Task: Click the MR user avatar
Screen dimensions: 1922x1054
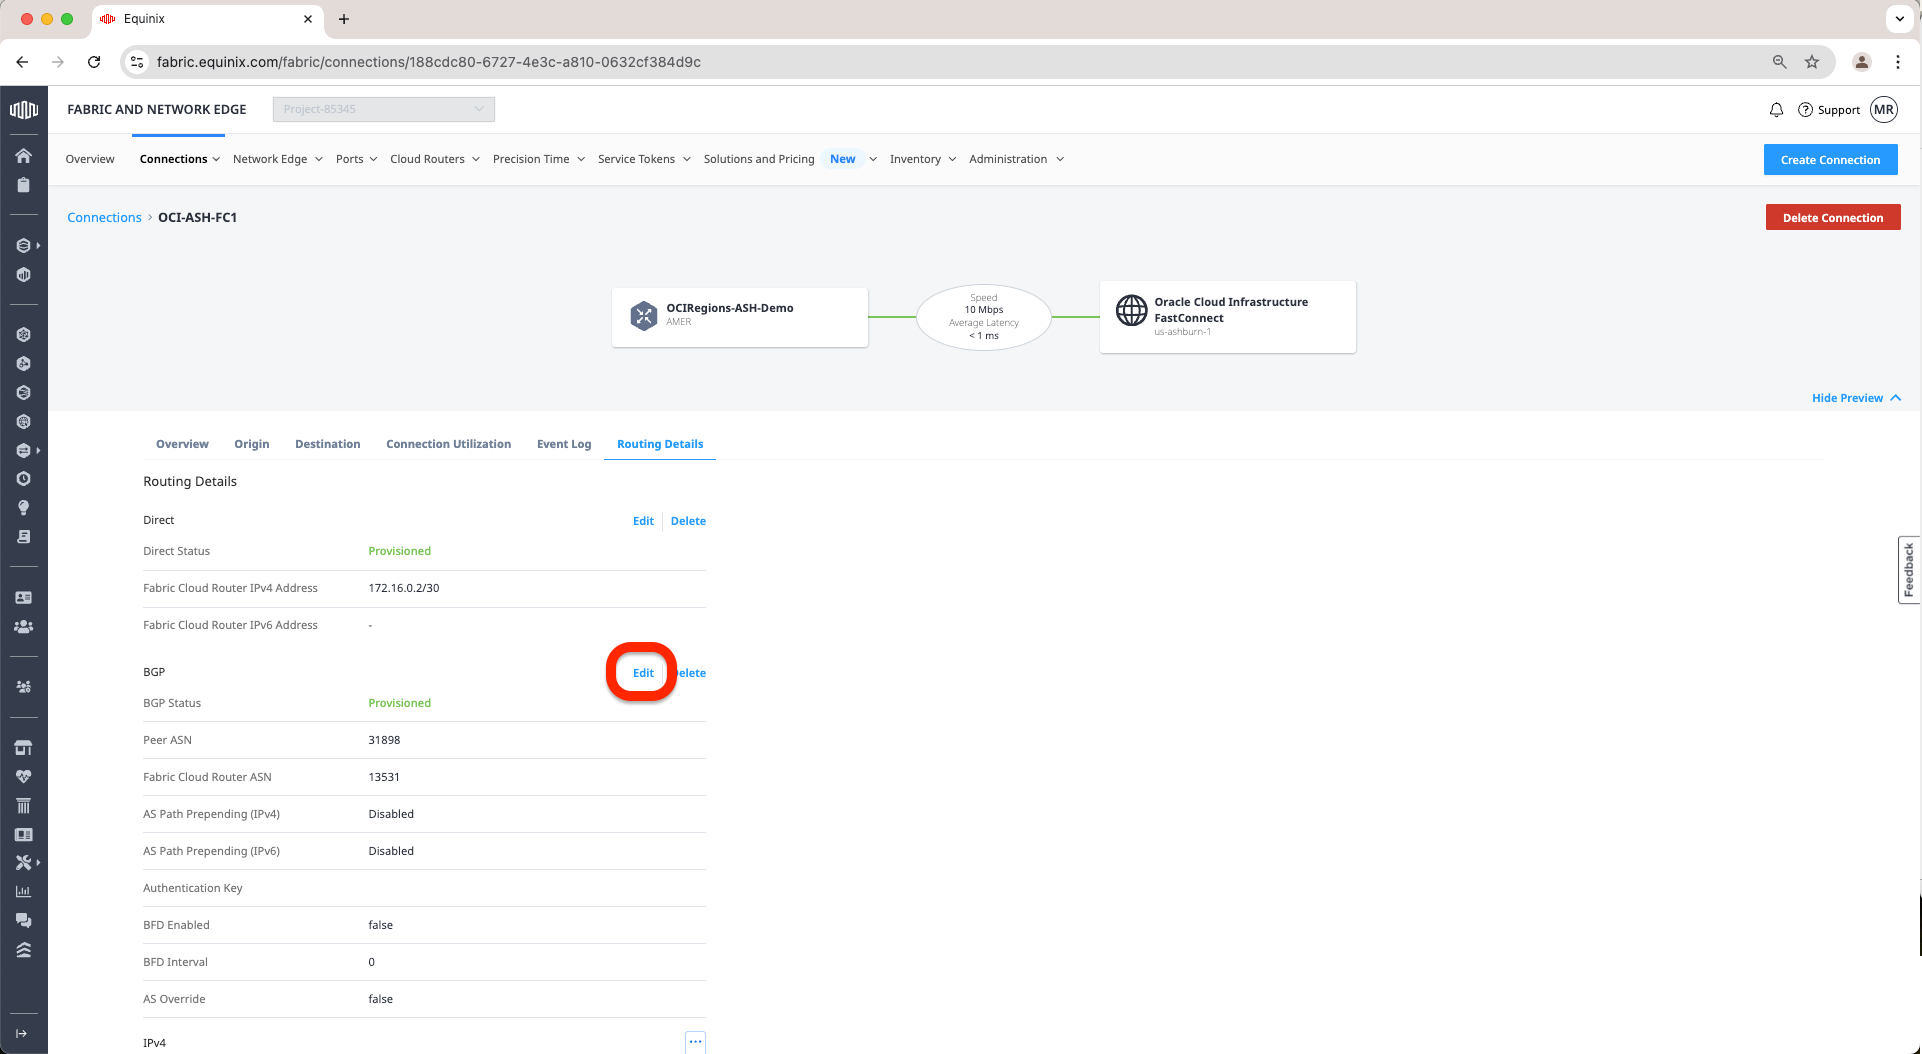Action: pyautogui.click(x=1884, y=110)
